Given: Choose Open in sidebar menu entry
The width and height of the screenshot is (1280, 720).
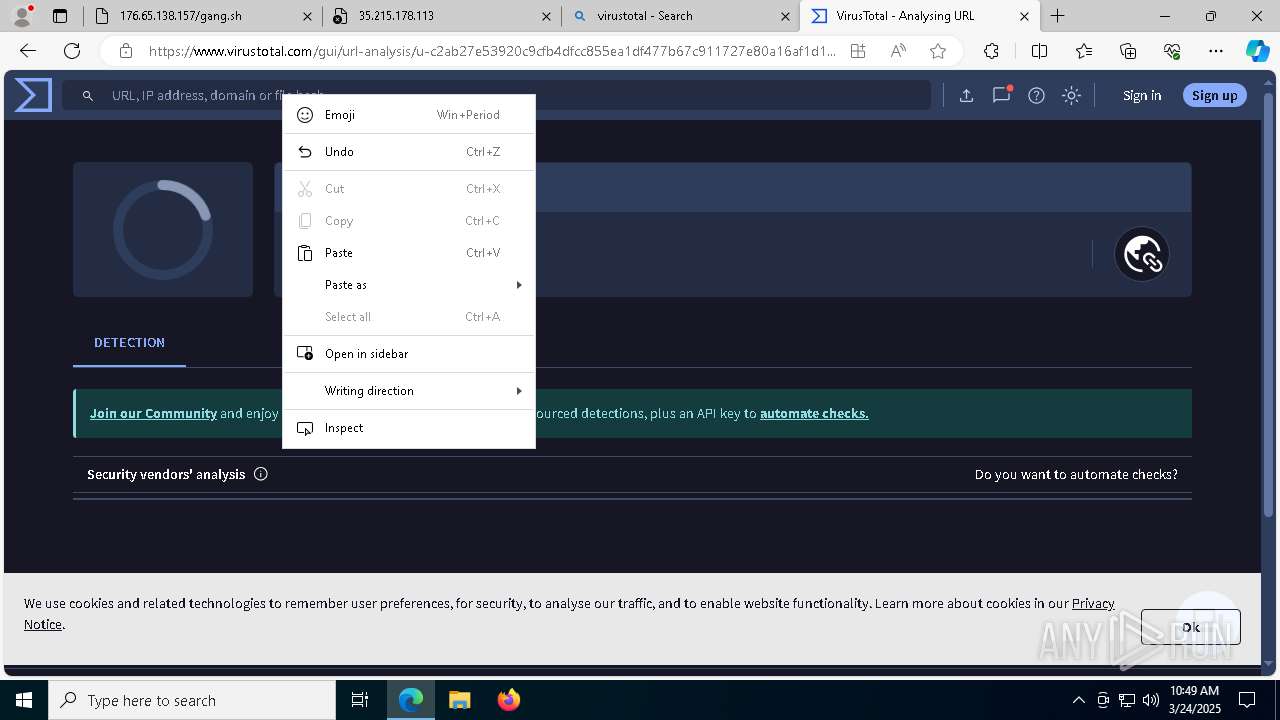Looking at the screenshot, I should click(x=409, y=354).
